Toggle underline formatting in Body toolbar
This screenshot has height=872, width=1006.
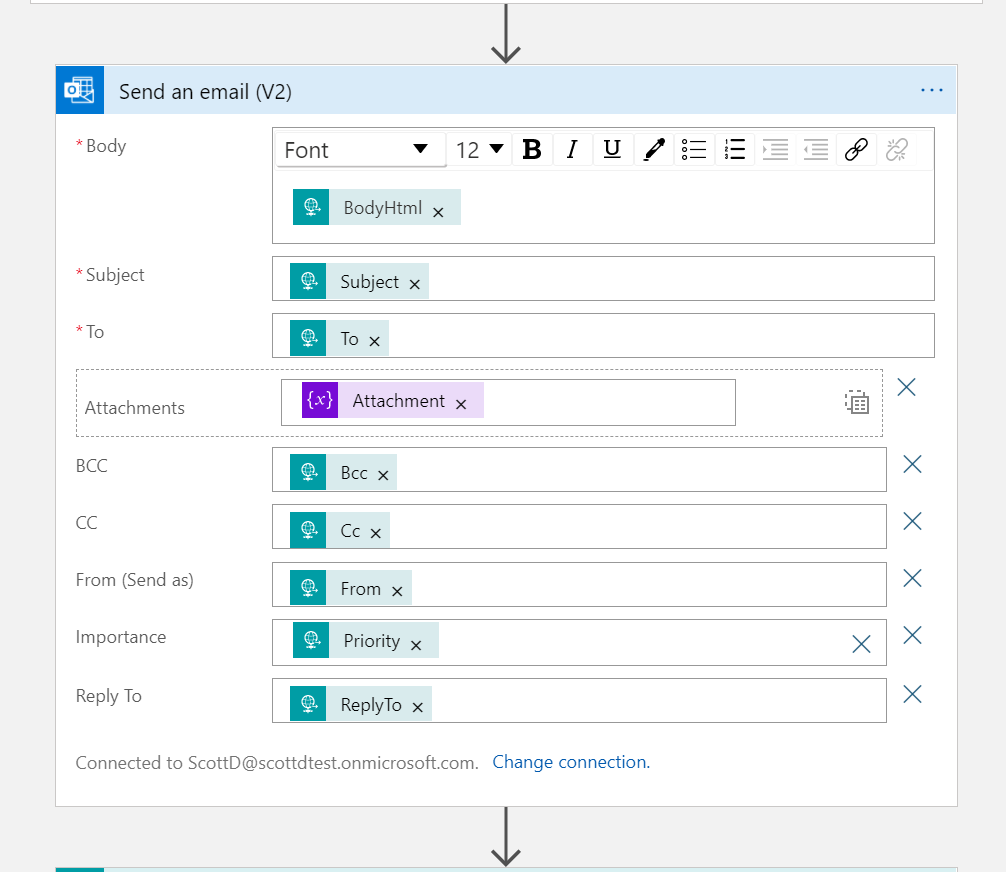click(613, 150)
